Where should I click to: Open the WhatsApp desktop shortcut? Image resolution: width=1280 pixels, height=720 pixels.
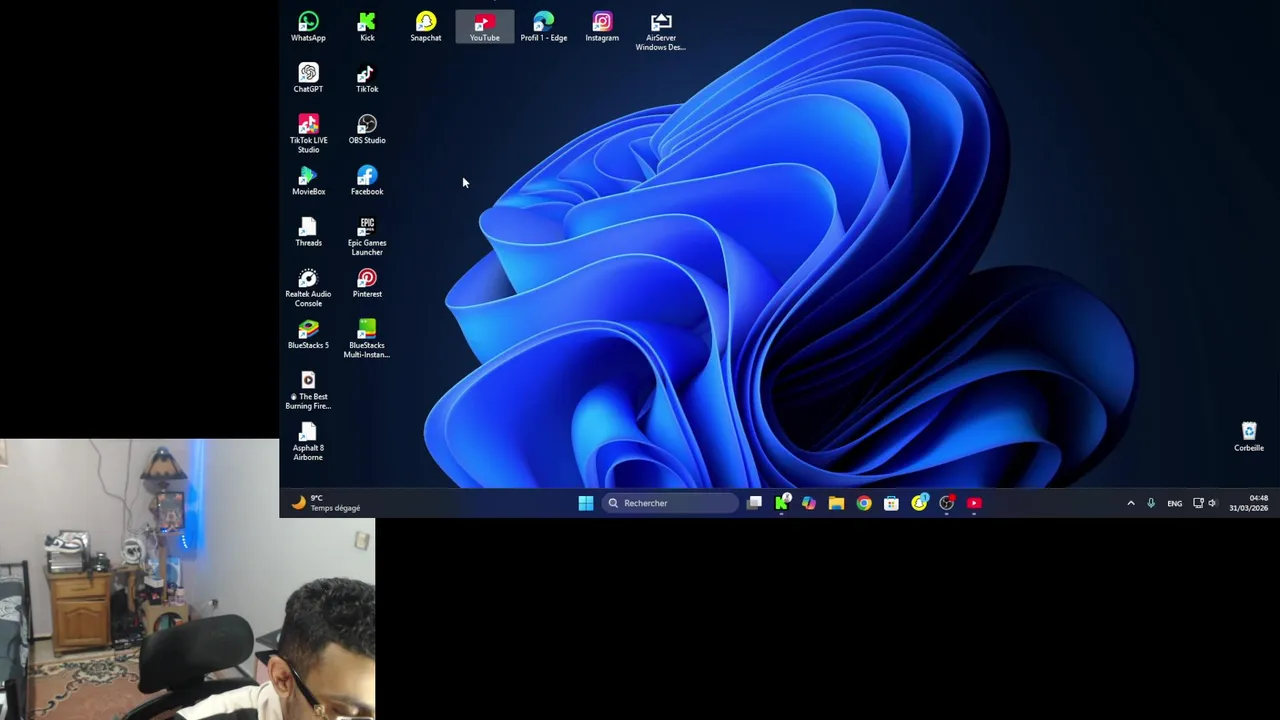(308, 27)
